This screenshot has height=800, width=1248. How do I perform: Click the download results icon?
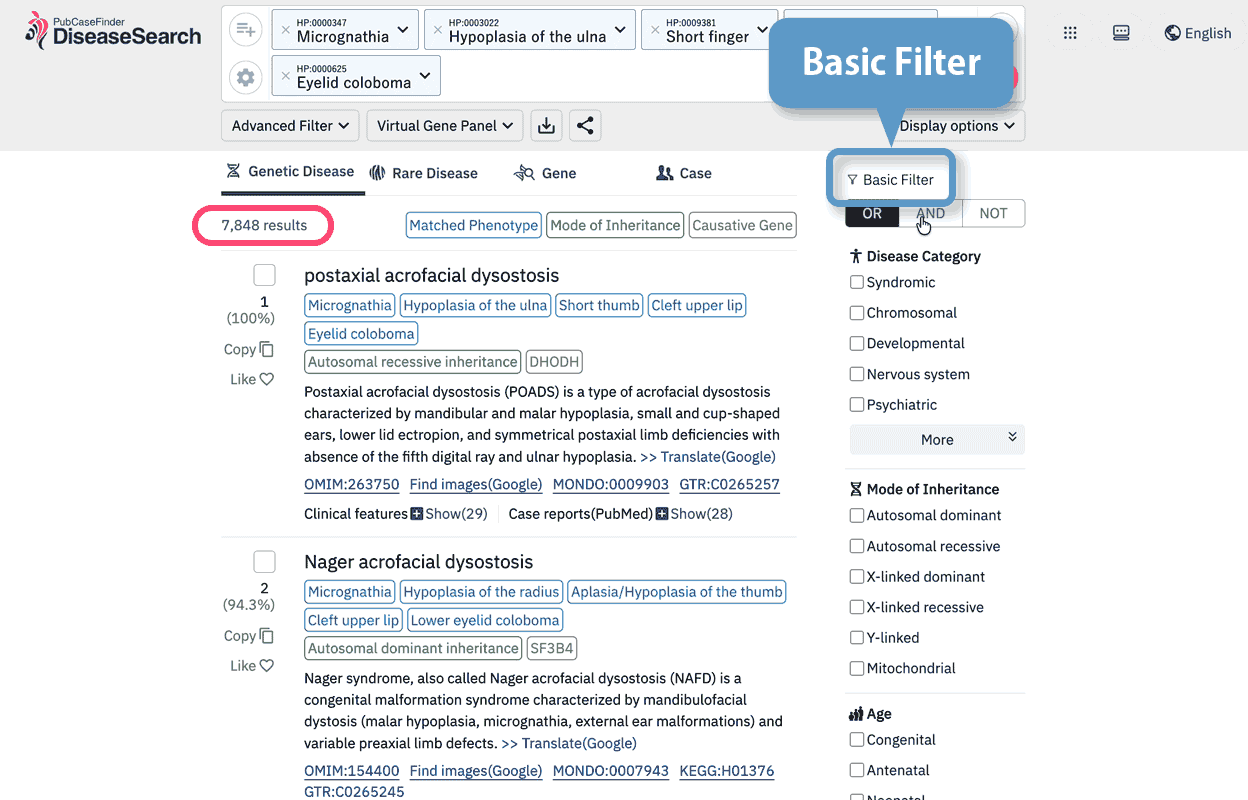tap(546, 126)
